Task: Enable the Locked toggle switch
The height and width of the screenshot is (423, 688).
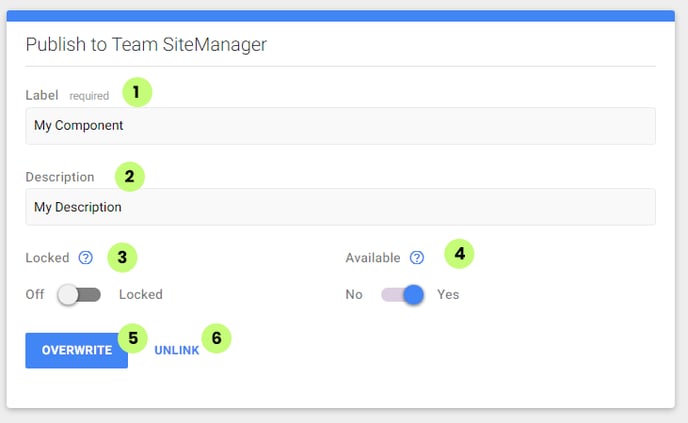Action: point(79,294)
